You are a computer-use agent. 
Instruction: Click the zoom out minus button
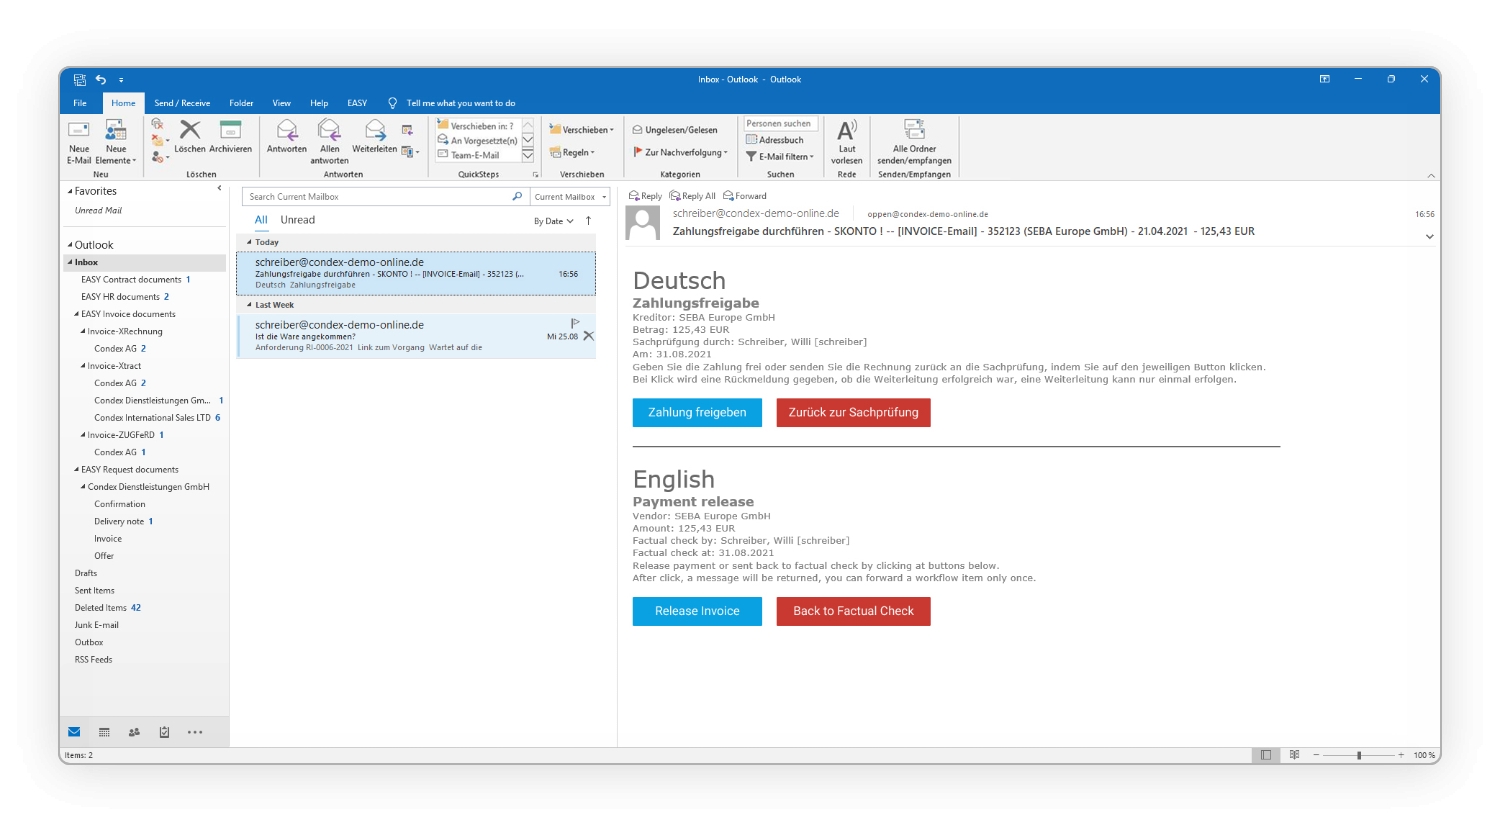[x=1316, y=755]
